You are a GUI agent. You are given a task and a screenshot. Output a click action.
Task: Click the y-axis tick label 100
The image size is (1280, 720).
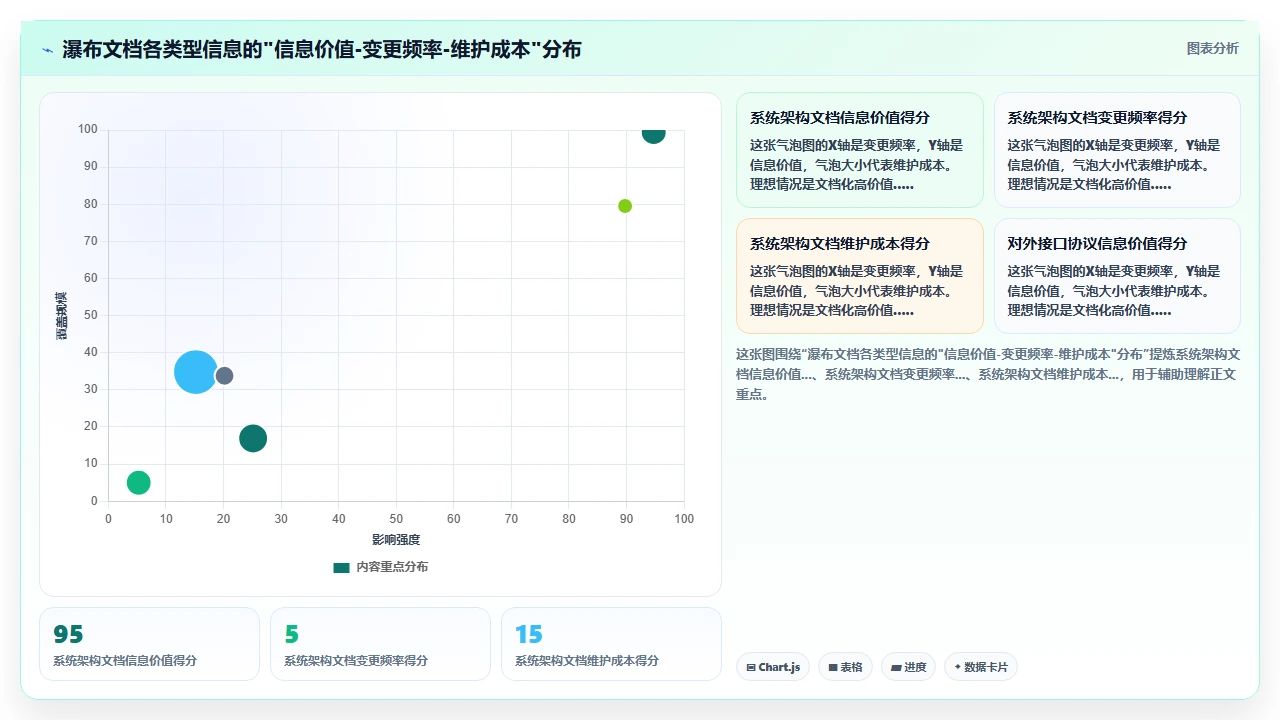[88, 129]
